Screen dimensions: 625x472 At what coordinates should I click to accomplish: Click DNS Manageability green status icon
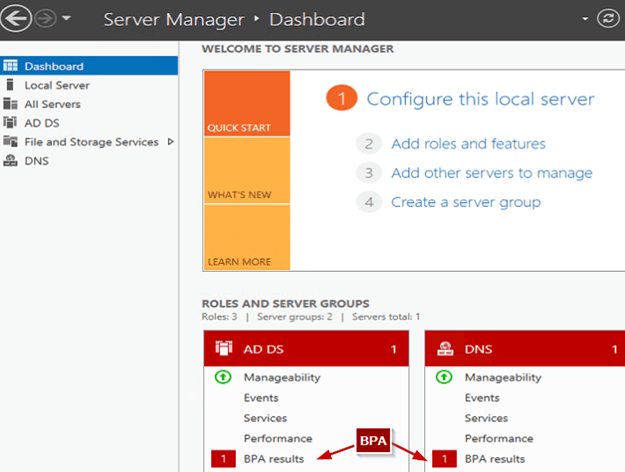(x=444, y=377)
